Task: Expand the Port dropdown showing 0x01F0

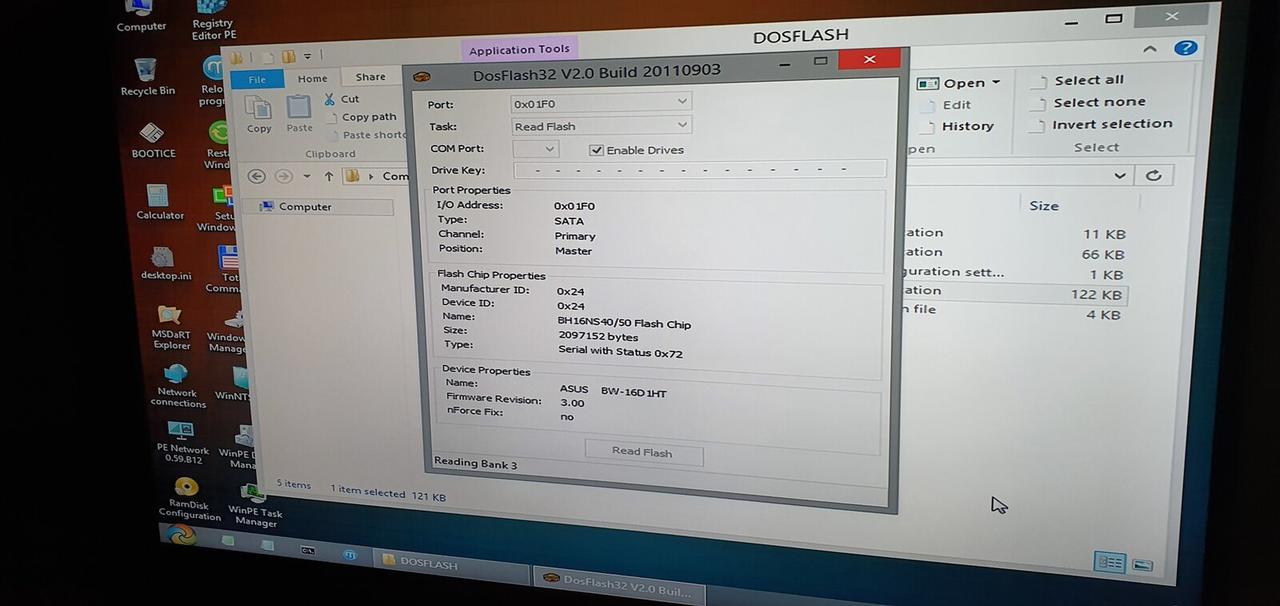Action: coord(682,101)
